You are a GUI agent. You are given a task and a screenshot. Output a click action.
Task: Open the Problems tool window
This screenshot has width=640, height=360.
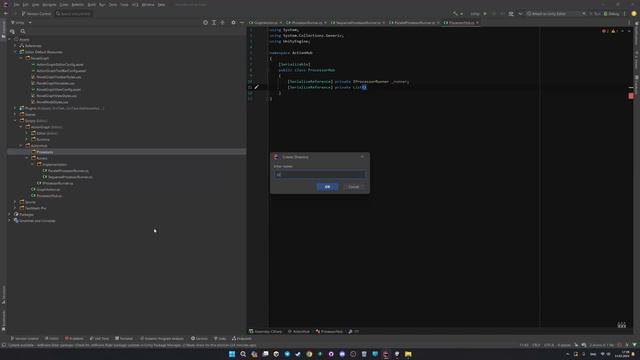pos(74,338)
